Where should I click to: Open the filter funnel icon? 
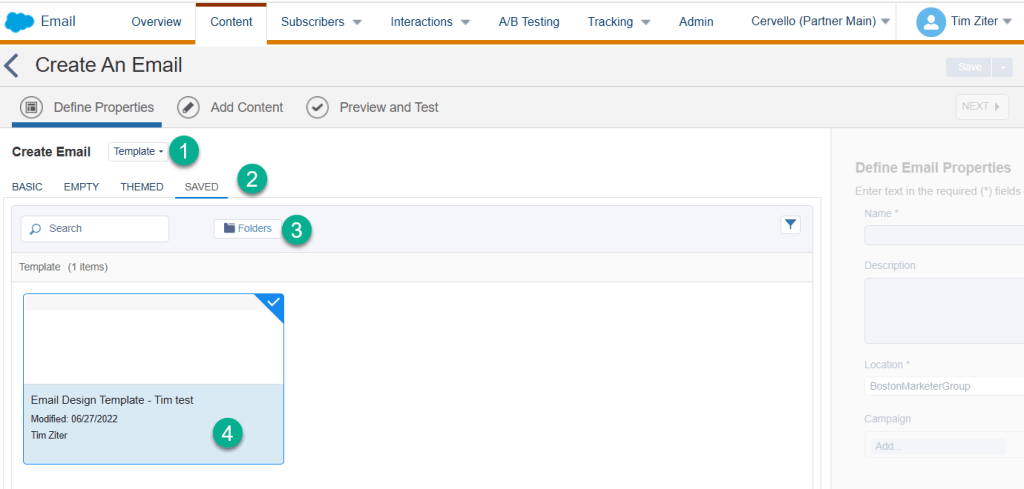pyautogui.click(x=790, y=225)
